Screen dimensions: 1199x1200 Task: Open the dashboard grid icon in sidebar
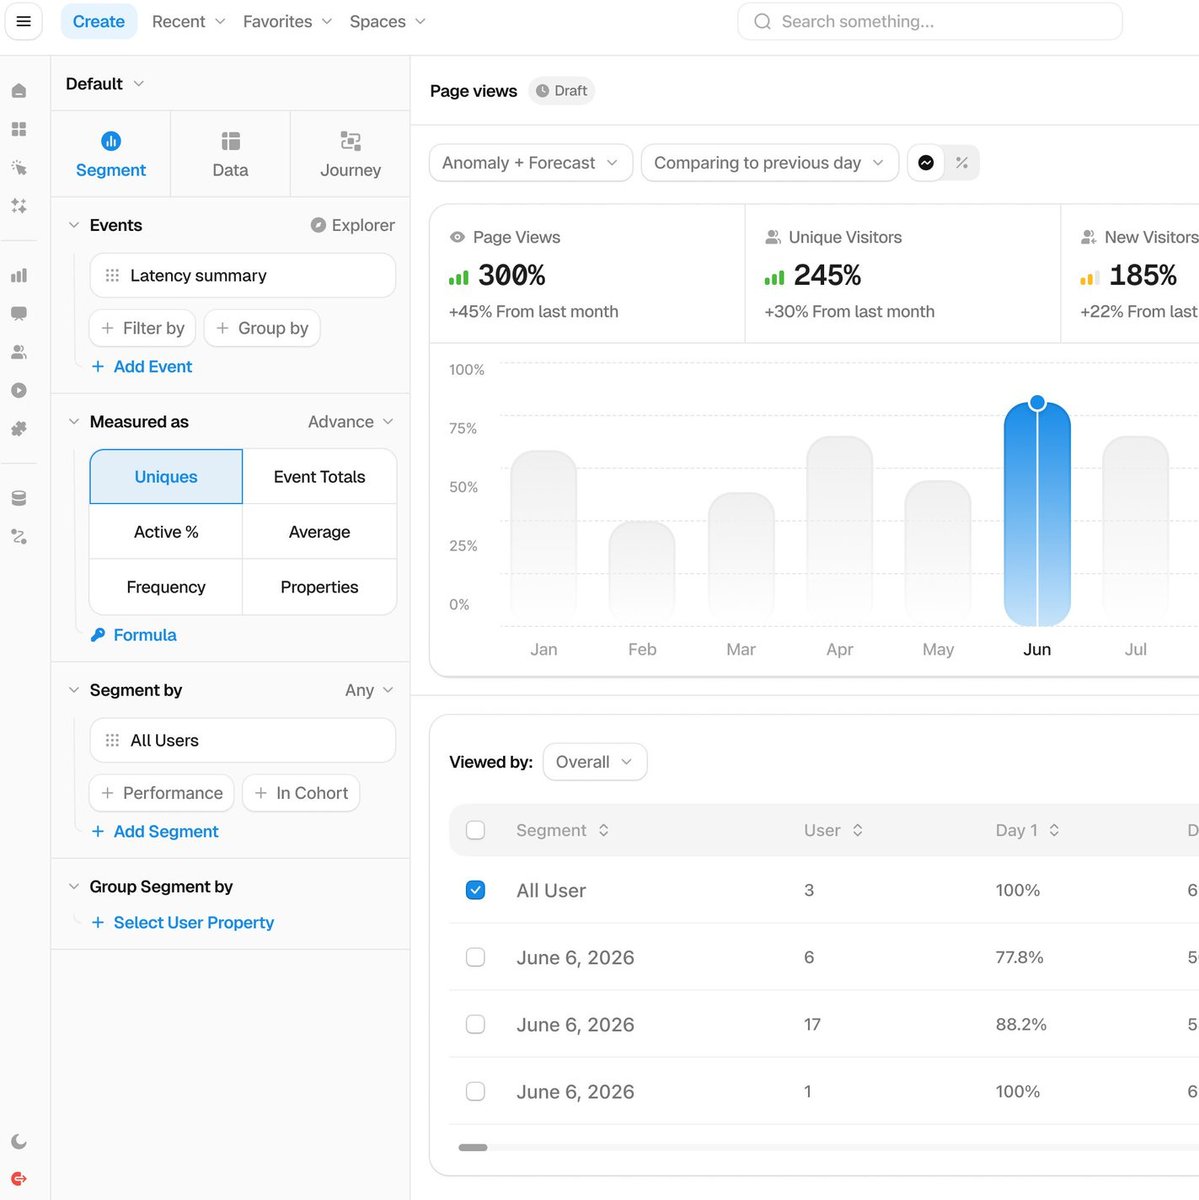point(19,129)
